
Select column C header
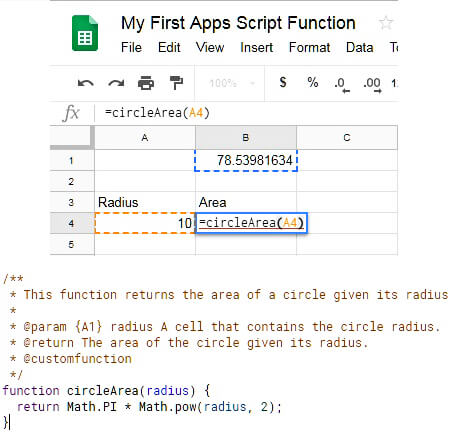pos(347,138)
